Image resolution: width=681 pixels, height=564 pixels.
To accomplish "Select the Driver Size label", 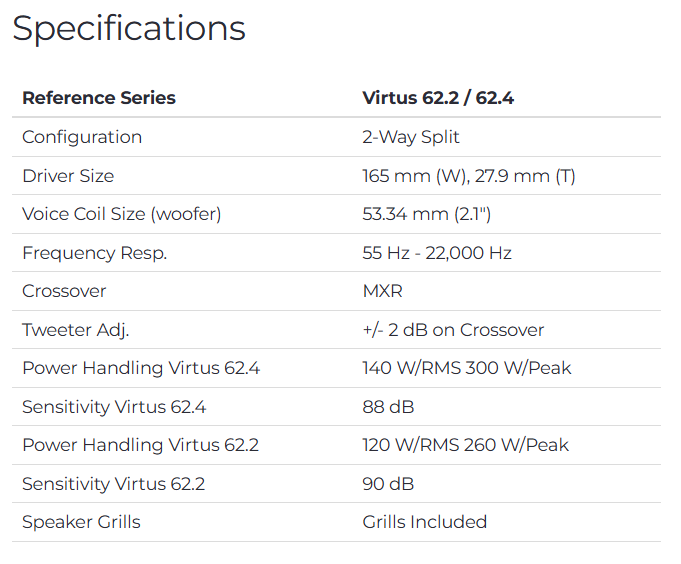I will (68, 176).
